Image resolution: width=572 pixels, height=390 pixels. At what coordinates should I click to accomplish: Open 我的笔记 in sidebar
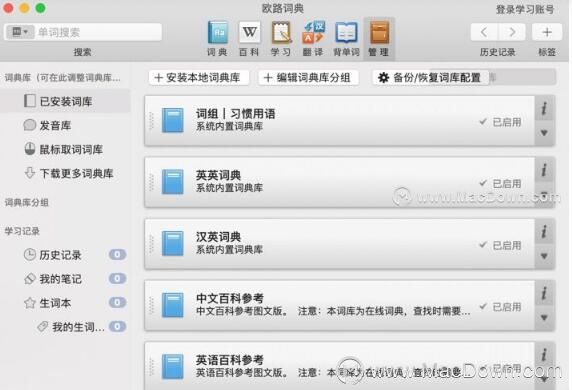tap(53, 279)
